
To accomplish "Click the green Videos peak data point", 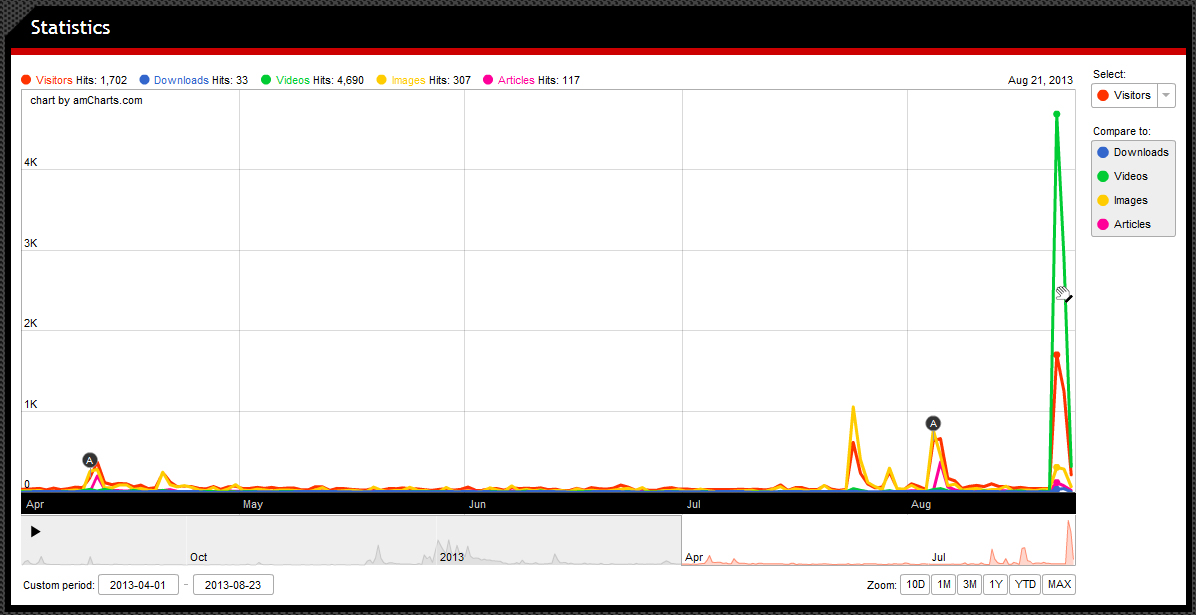I will coord(1056,114).
